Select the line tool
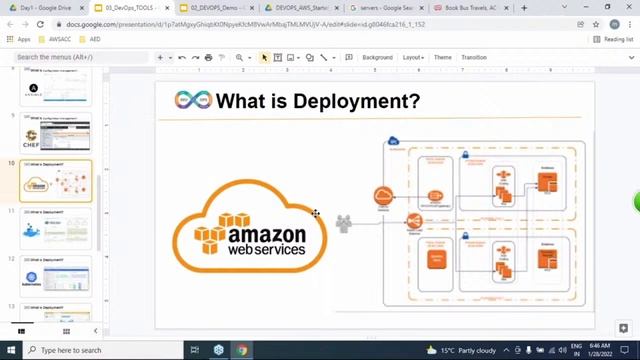640x360 pixels. [324, 58]
